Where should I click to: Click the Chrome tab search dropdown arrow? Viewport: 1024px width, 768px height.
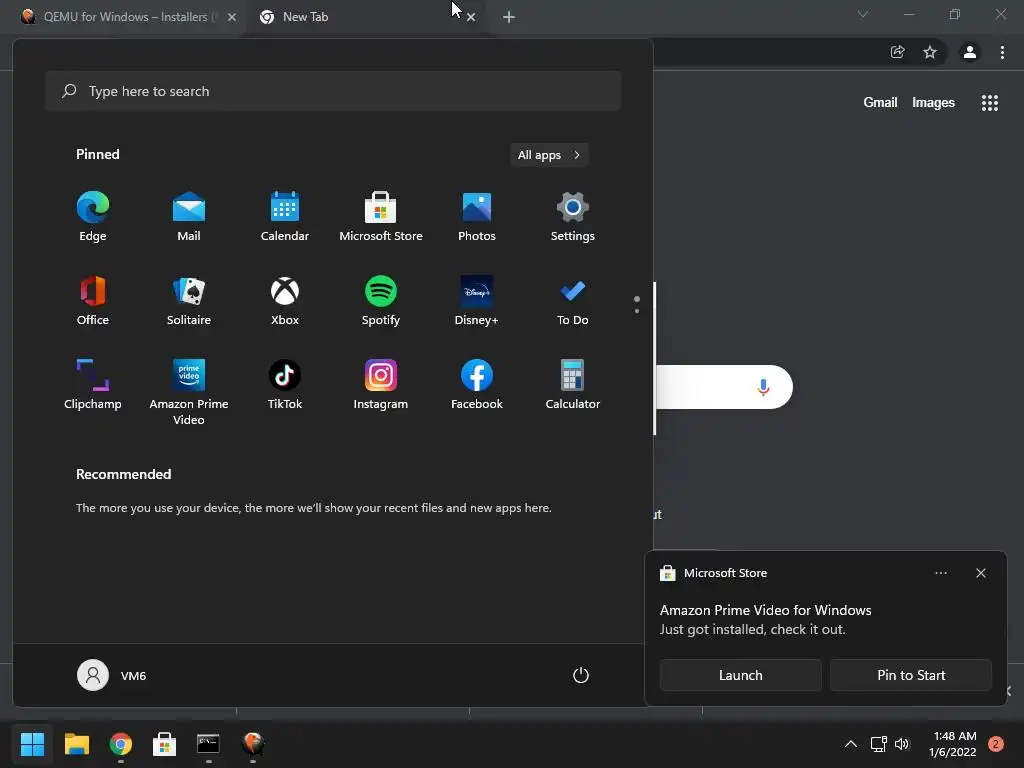863,14
